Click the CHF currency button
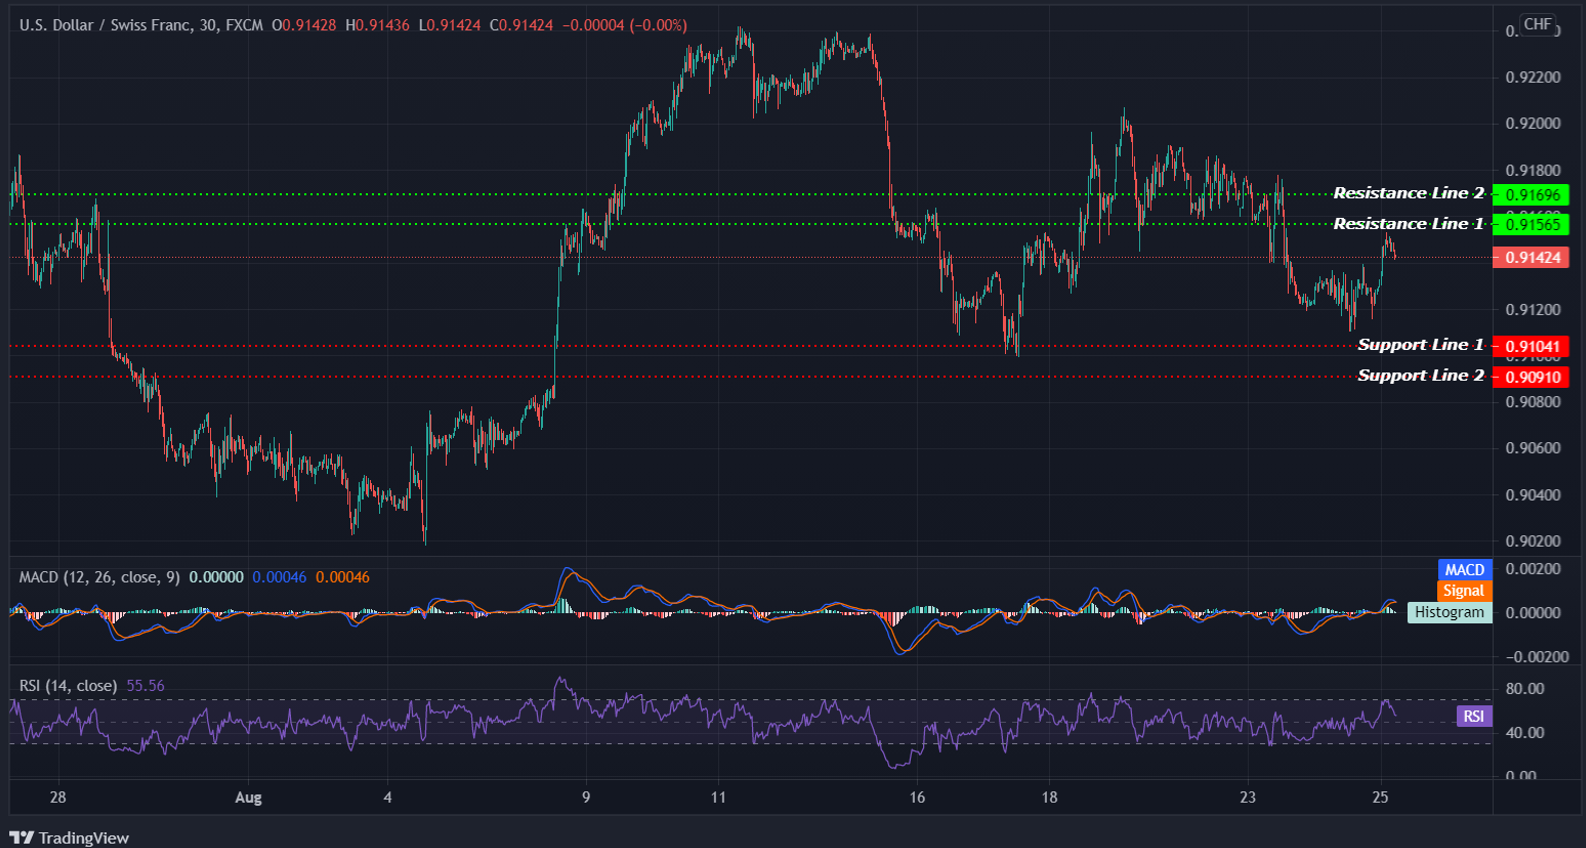The width and height of the screenshot is (1586, 848). coord(1538,24)
